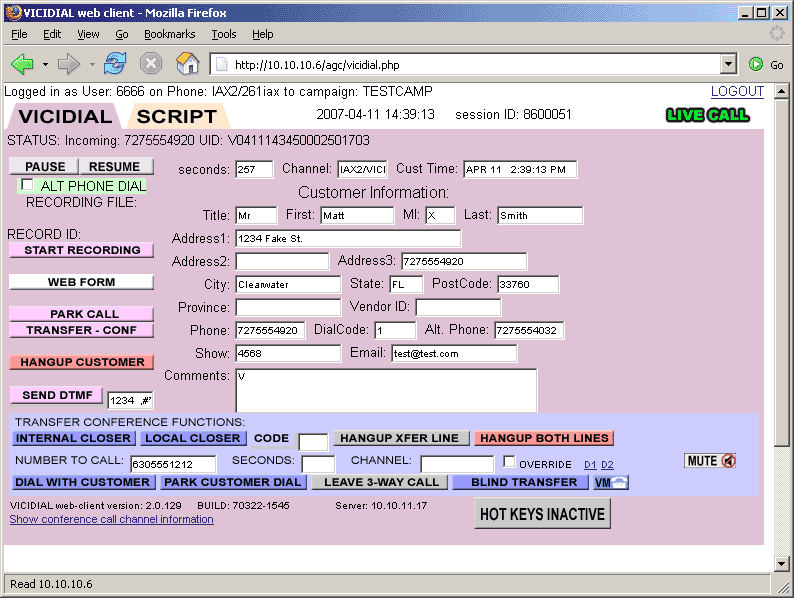Click the MUTE speaker icon

click(727, 461)
